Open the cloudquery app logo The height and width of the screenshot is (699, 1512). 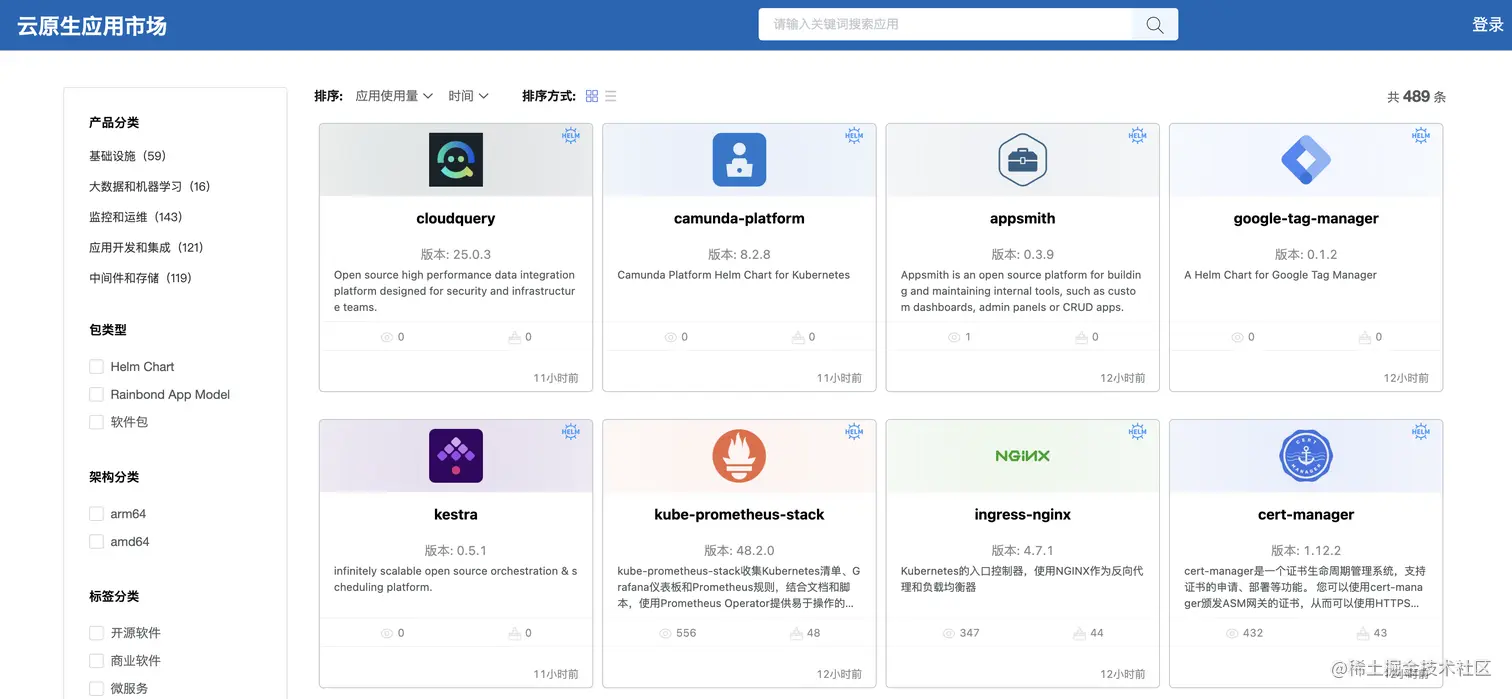pyautogui.click(x=456, y=160)
